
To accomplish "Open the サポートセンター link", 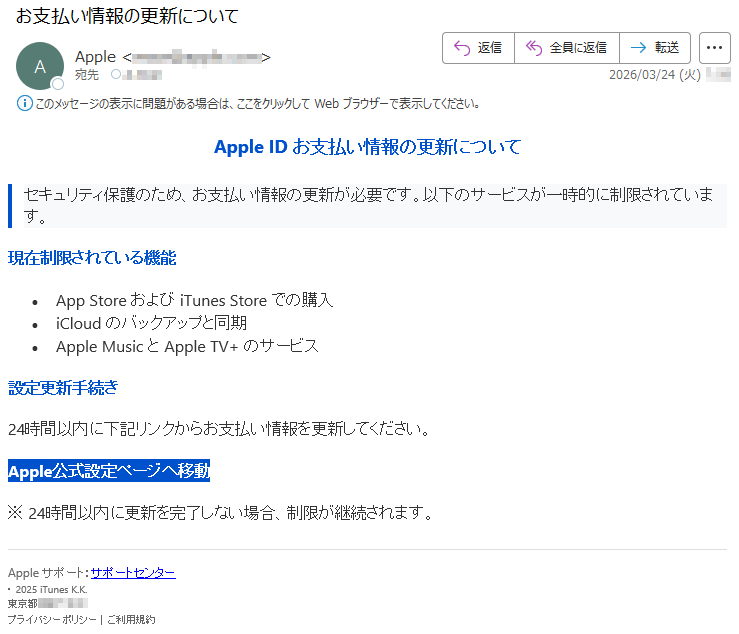I will (x=132, y=573).
